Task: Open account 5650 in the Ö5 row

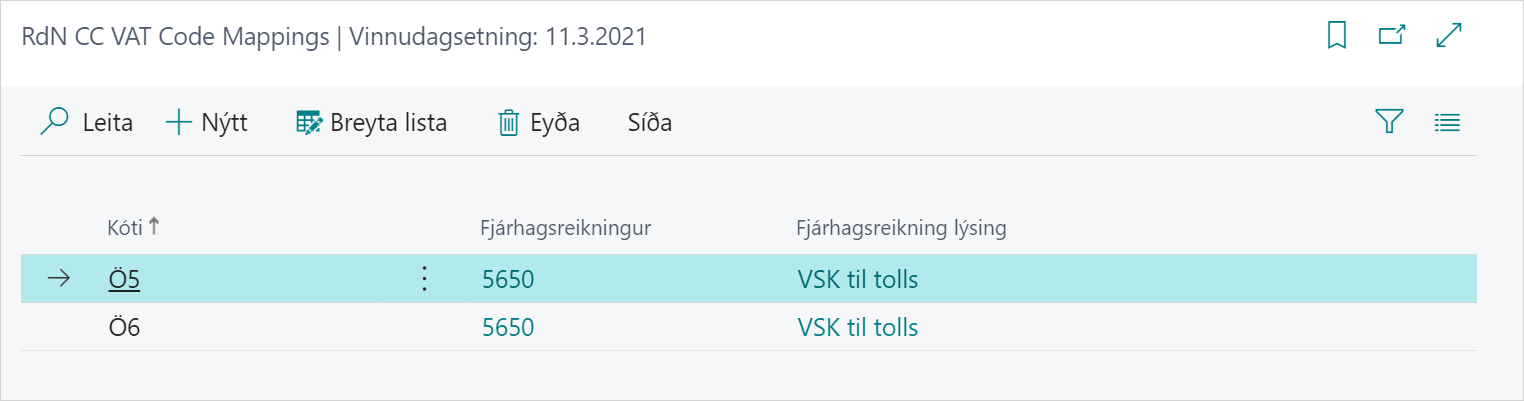Action: coord(508,280)
